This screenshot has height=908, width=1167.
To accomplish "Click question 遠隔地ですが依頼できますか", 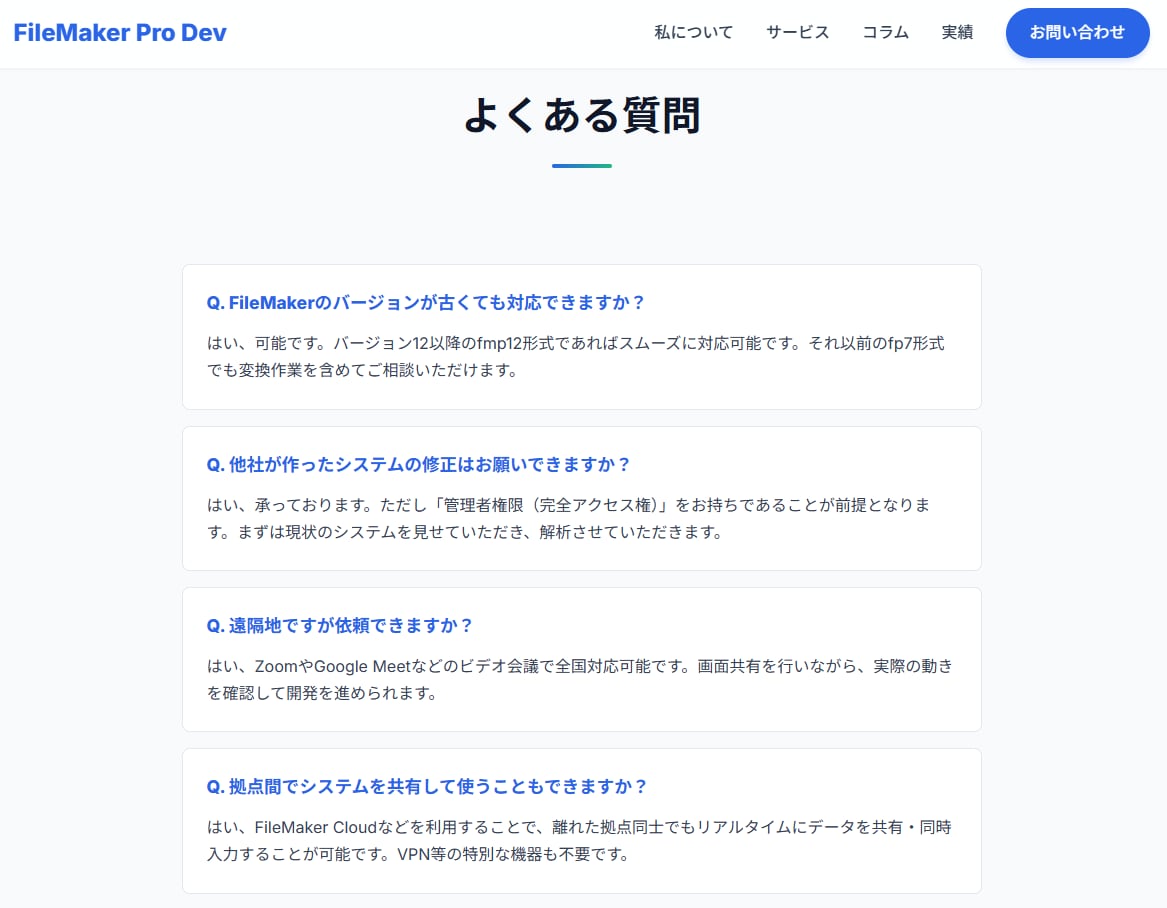I will (339, 625).
